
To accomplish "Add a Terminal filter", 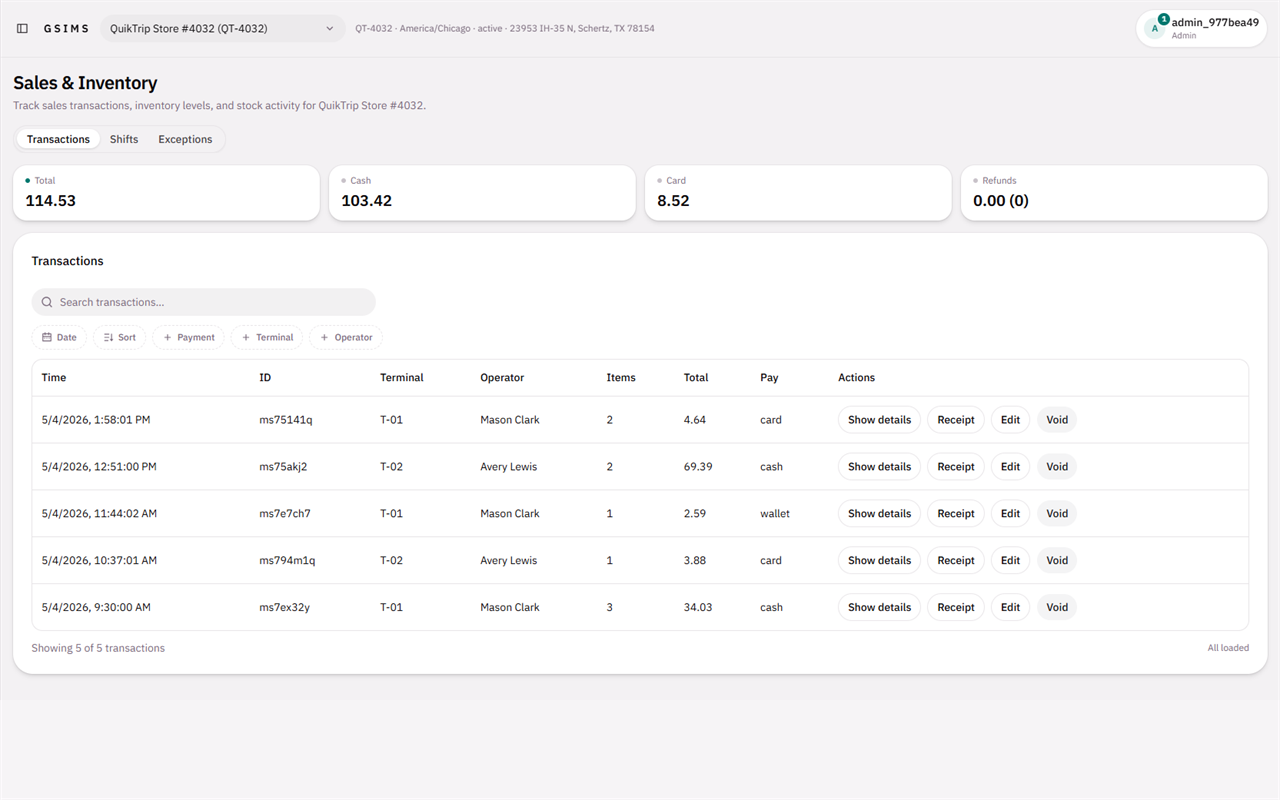I will pyautogui.click(x=267, y=338).
